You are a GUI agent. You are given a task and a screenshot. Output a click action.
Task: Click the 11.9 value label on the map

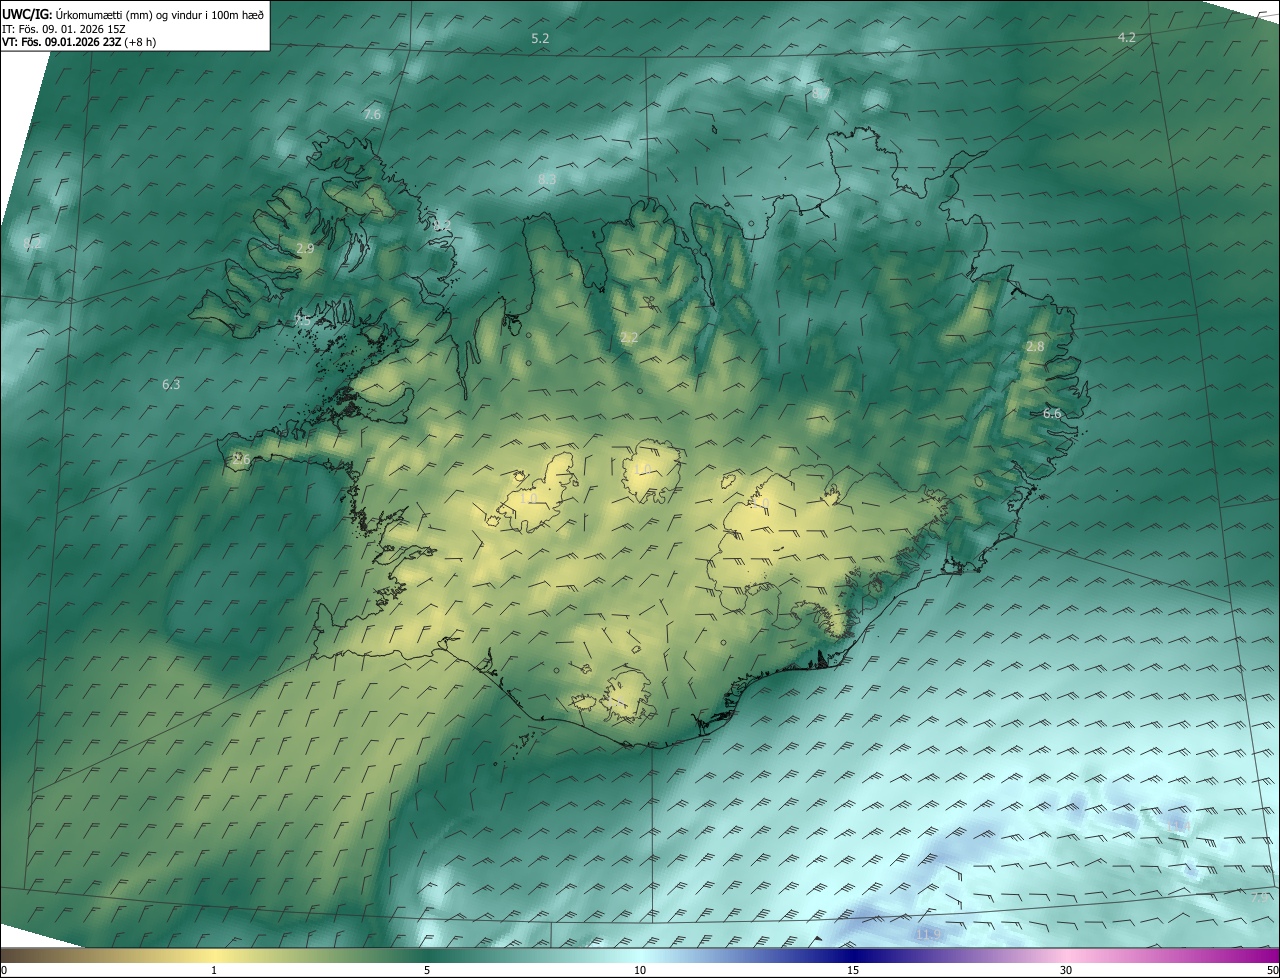click(x=928, y=934)
